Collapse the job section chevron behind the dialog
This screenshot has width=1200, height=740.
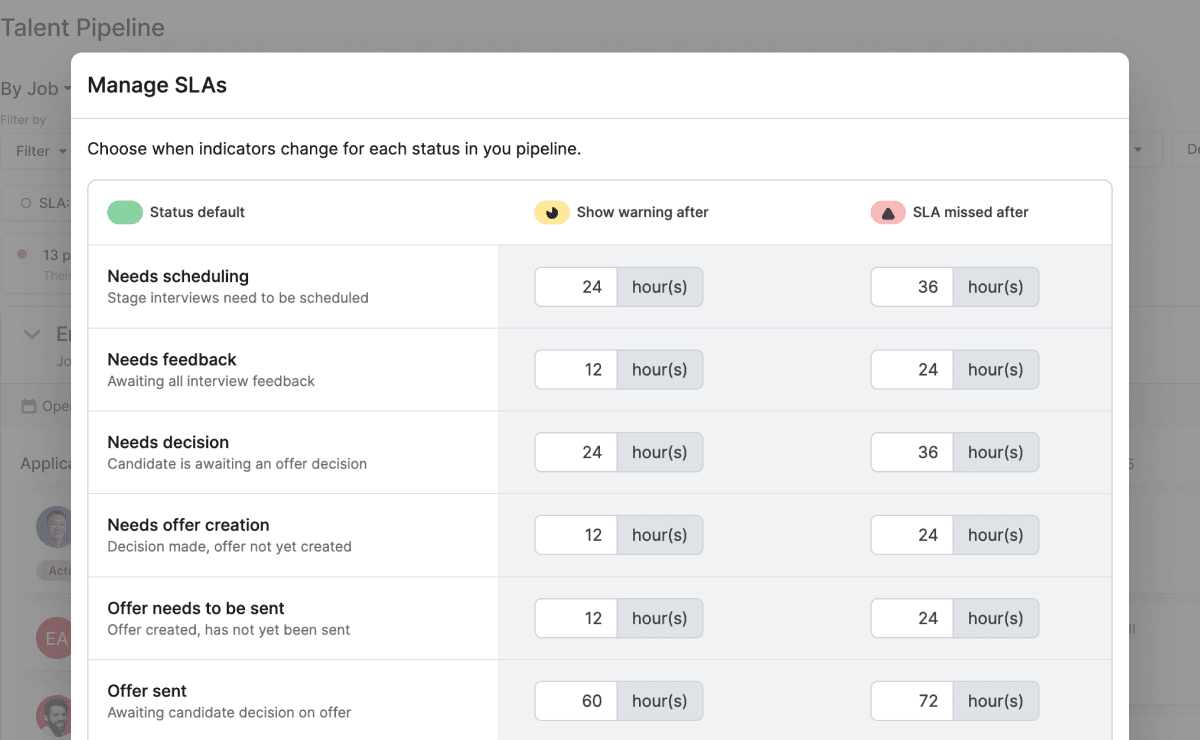click(x=31, y=335)
